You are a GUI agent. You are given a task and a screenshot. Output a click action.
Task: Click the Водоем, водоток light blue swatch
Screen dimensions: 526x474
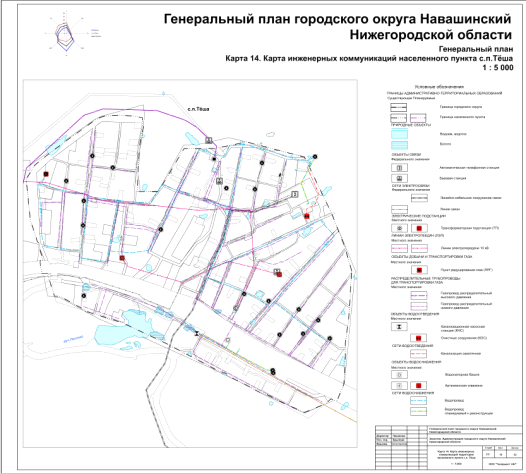coord(399,134)
